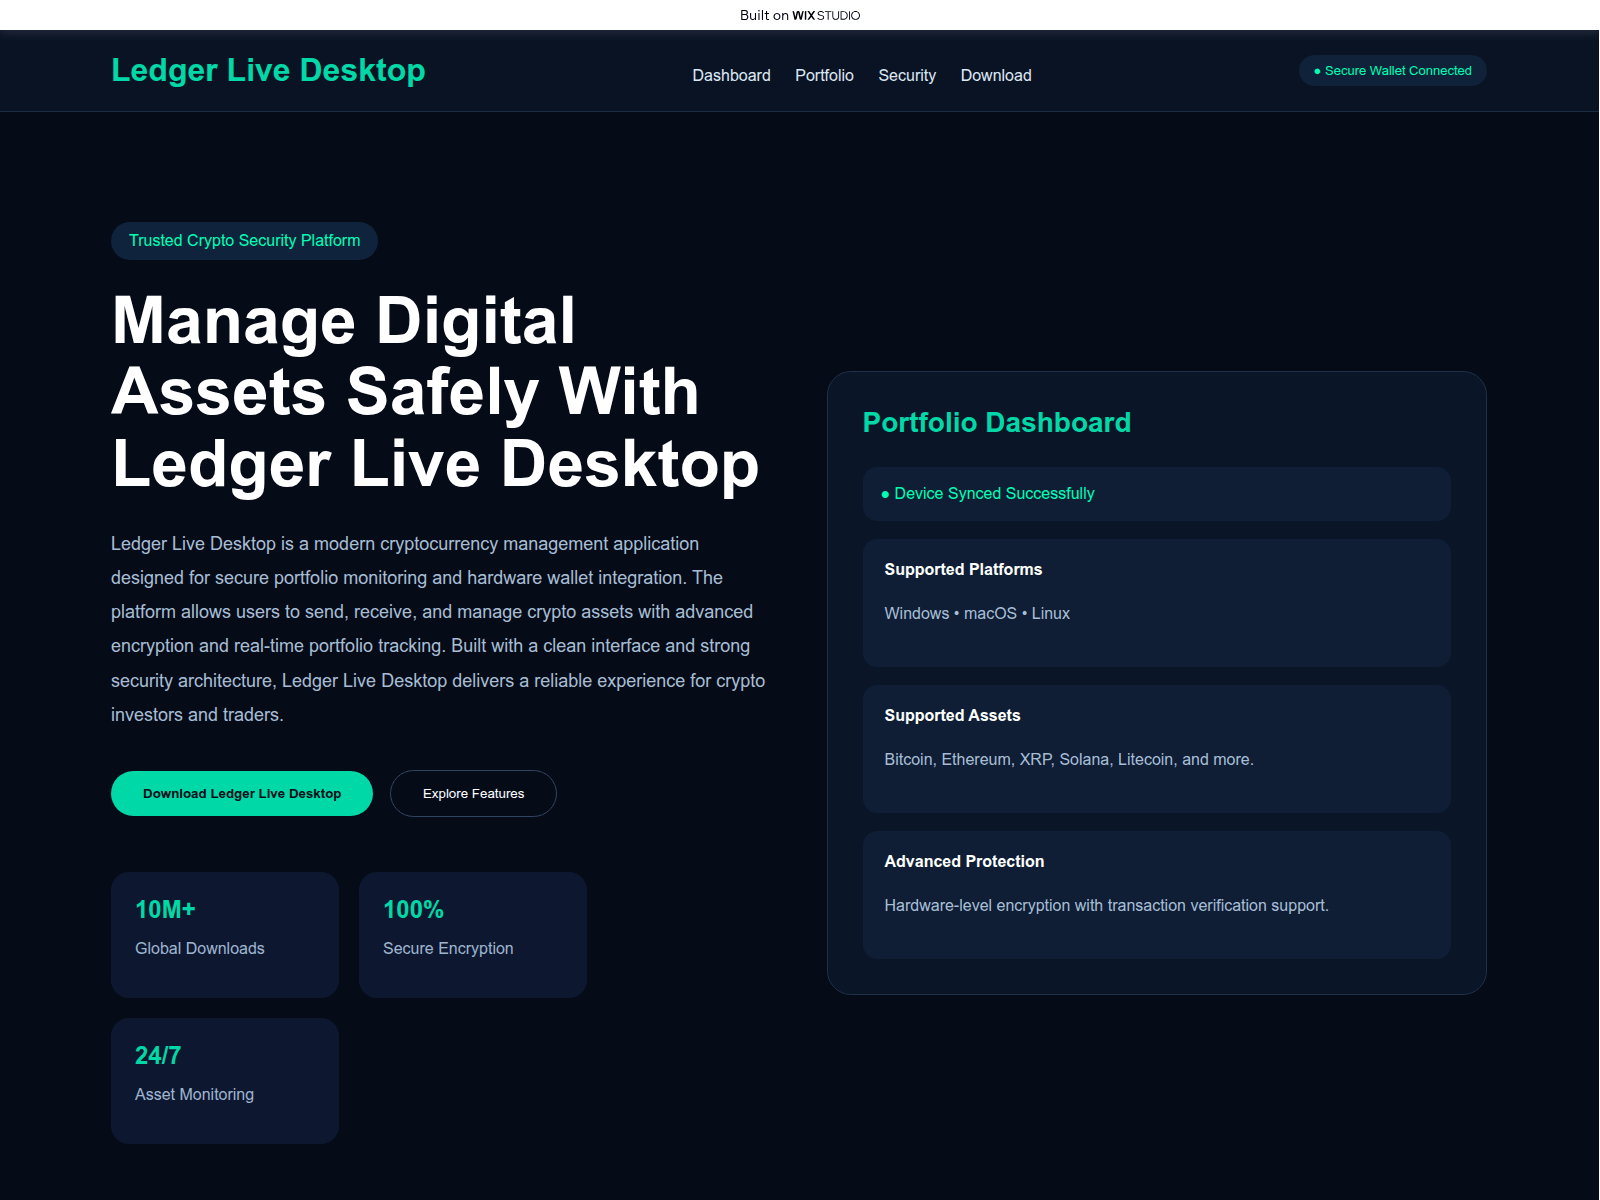Click the Secure Wallet Connected badge
This screenshot has width=1600, height=1200.
[x=1392, y=71]
